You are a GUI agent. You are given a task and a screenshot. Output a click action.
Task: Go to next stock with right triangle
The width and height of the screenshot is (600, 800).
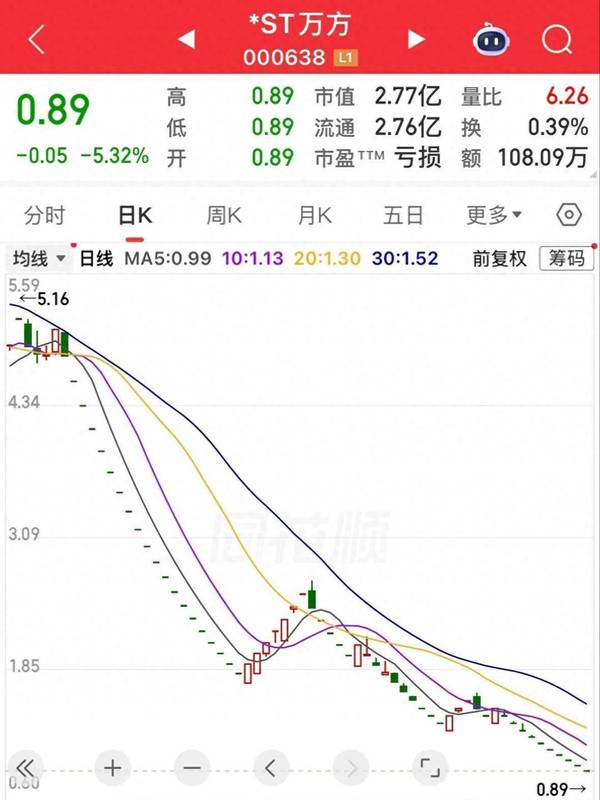click(x=416, y=39)
